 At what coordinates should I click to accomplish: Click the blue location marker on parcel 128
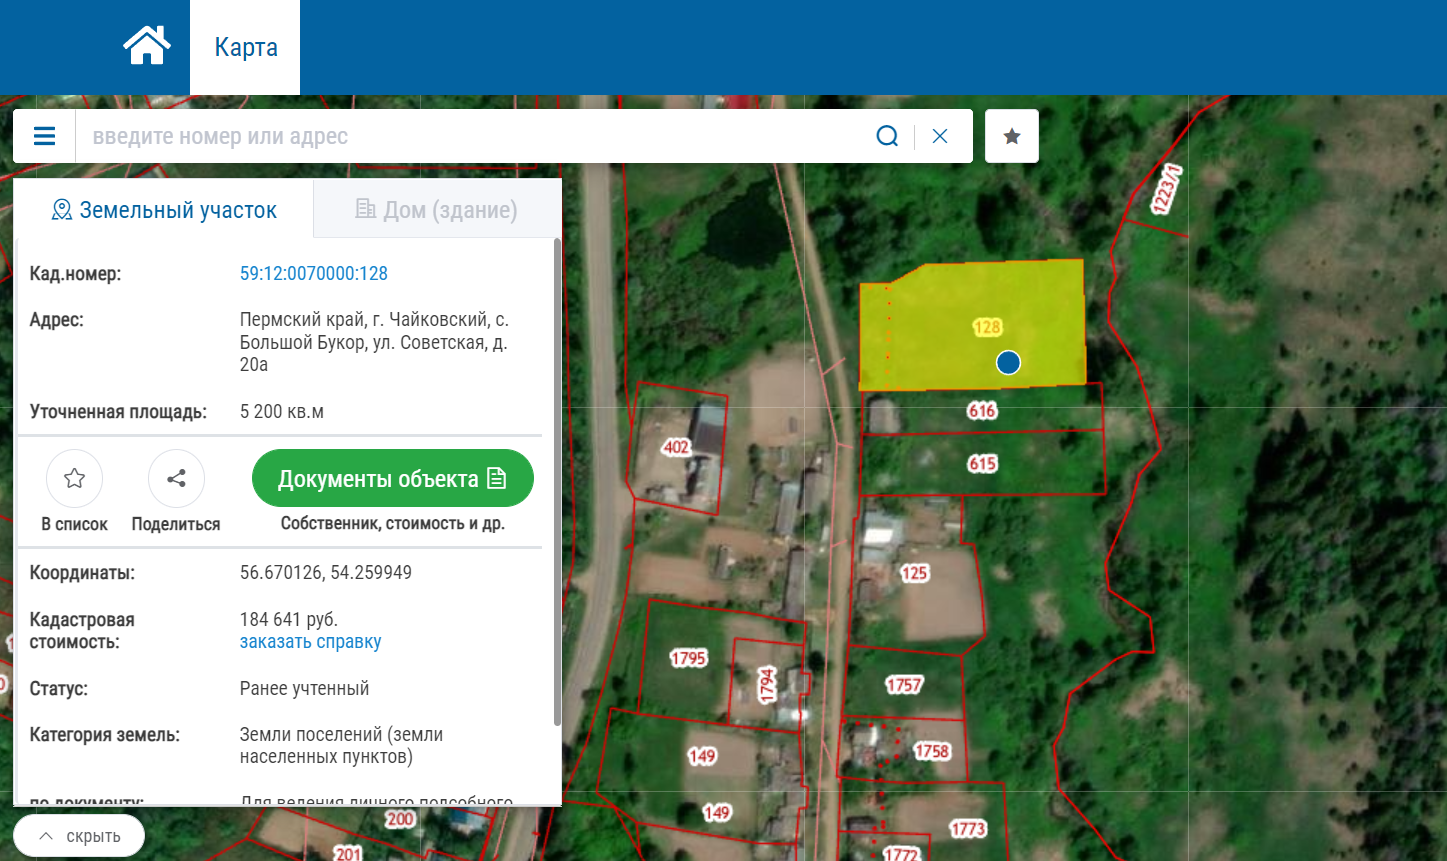[x=1008, y=362]
